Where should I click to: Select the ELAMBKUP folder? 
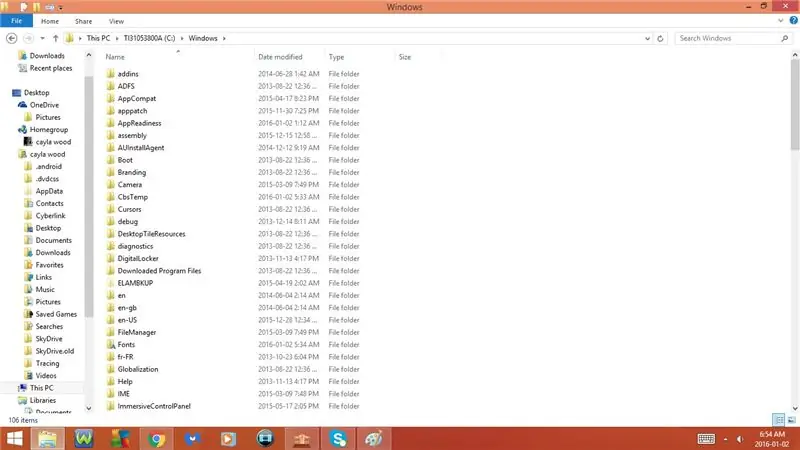pyautogui.click(x=135, y=283)
